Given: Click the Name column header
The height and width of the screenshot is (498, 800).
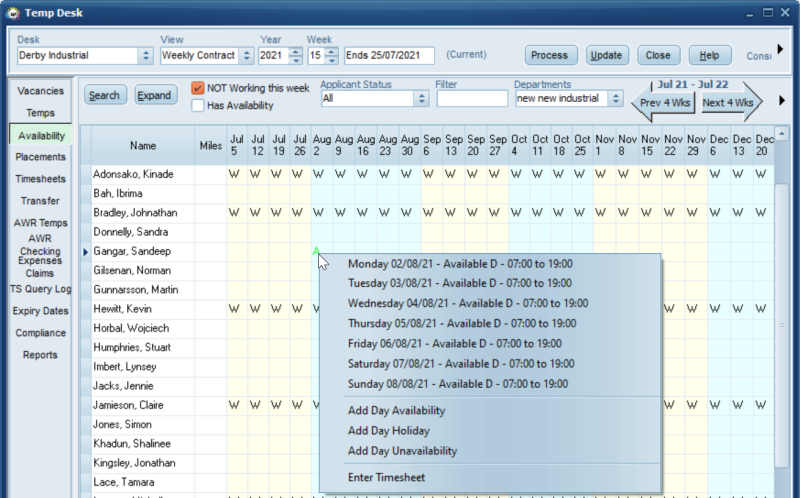Looking at the screenshot, I should (143, 146).
